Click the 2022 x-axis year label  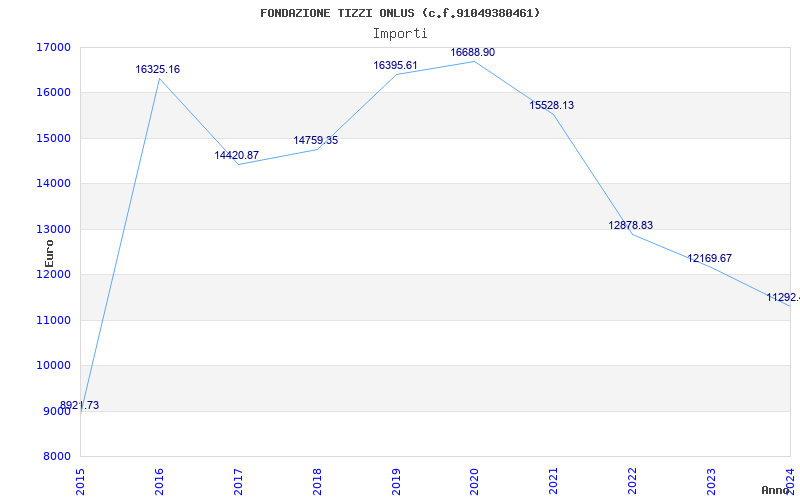[x=632, y=481]
